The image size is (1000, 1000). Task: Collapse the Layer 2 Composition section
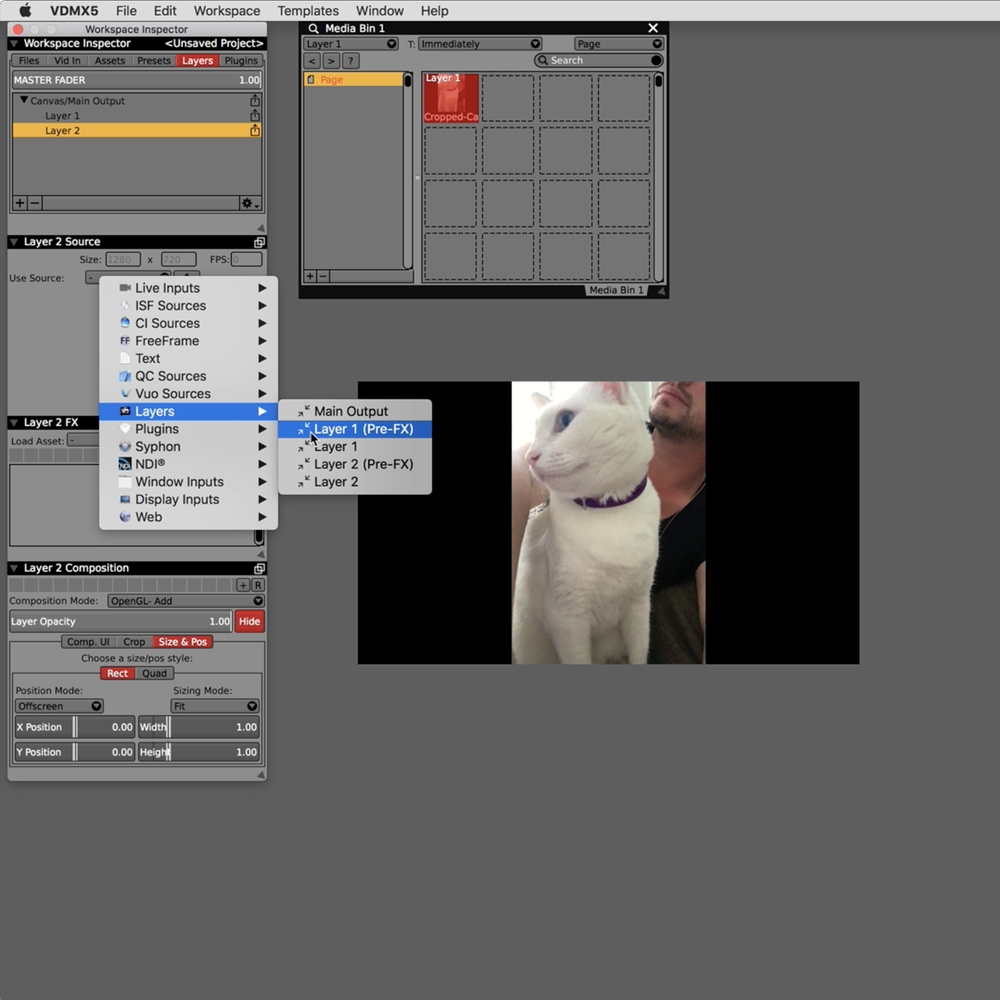pyautogui.click(x=13, y=568)
